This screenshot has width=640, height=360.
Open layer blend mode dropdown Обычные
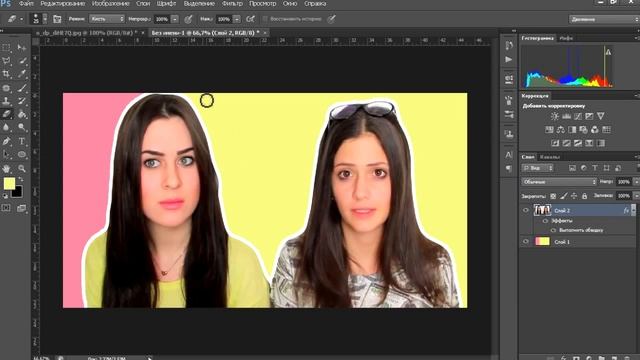tap(559, 182)
